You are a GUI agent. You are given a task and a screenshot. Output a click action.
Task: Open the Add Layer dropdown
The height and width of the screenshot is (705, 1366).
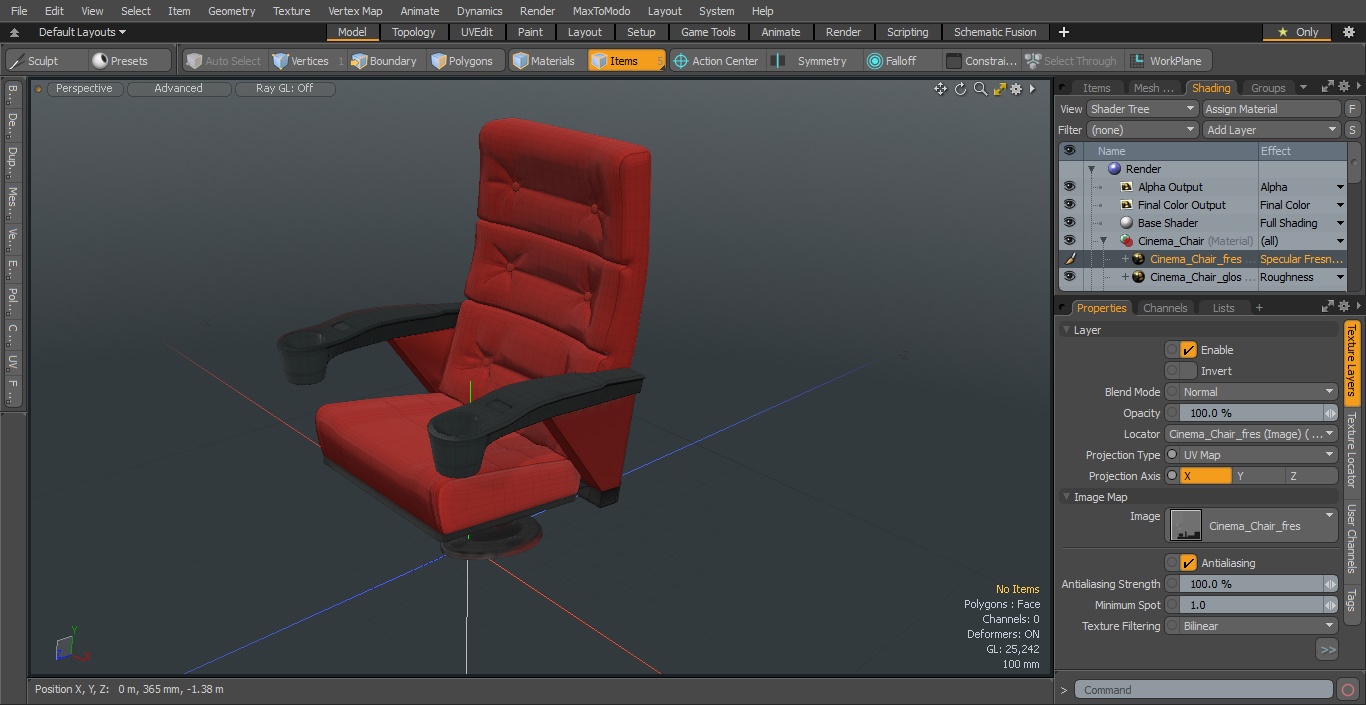tap(1271, 130)
